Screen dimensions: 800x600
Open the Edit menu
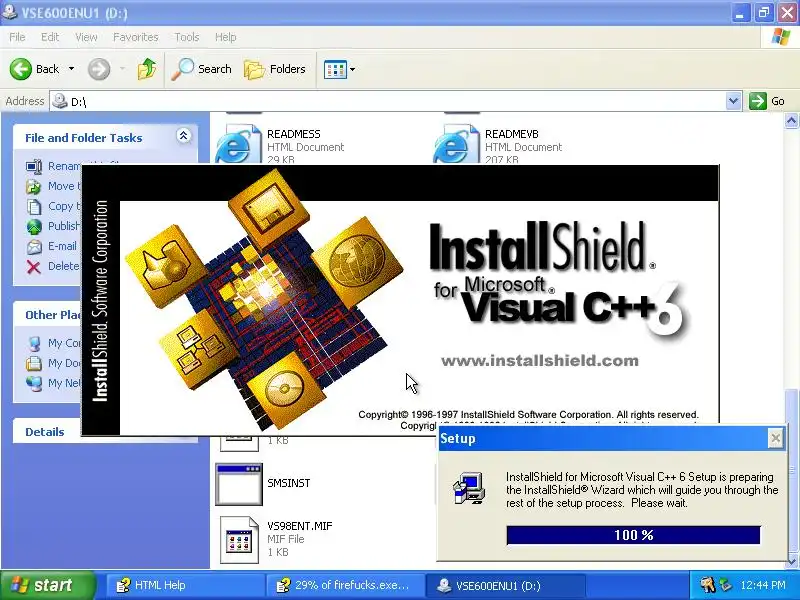click(49, 37)
